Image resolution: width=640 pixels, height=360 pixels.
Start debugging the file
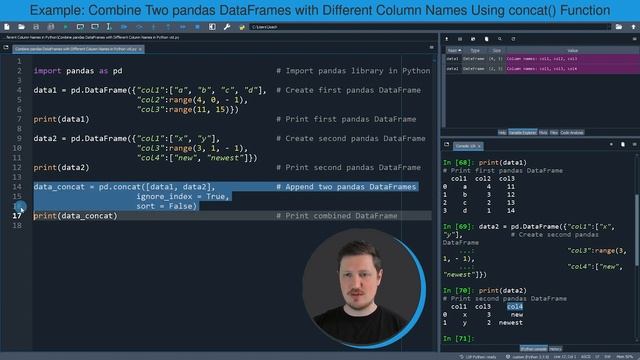tap(124, 27)
